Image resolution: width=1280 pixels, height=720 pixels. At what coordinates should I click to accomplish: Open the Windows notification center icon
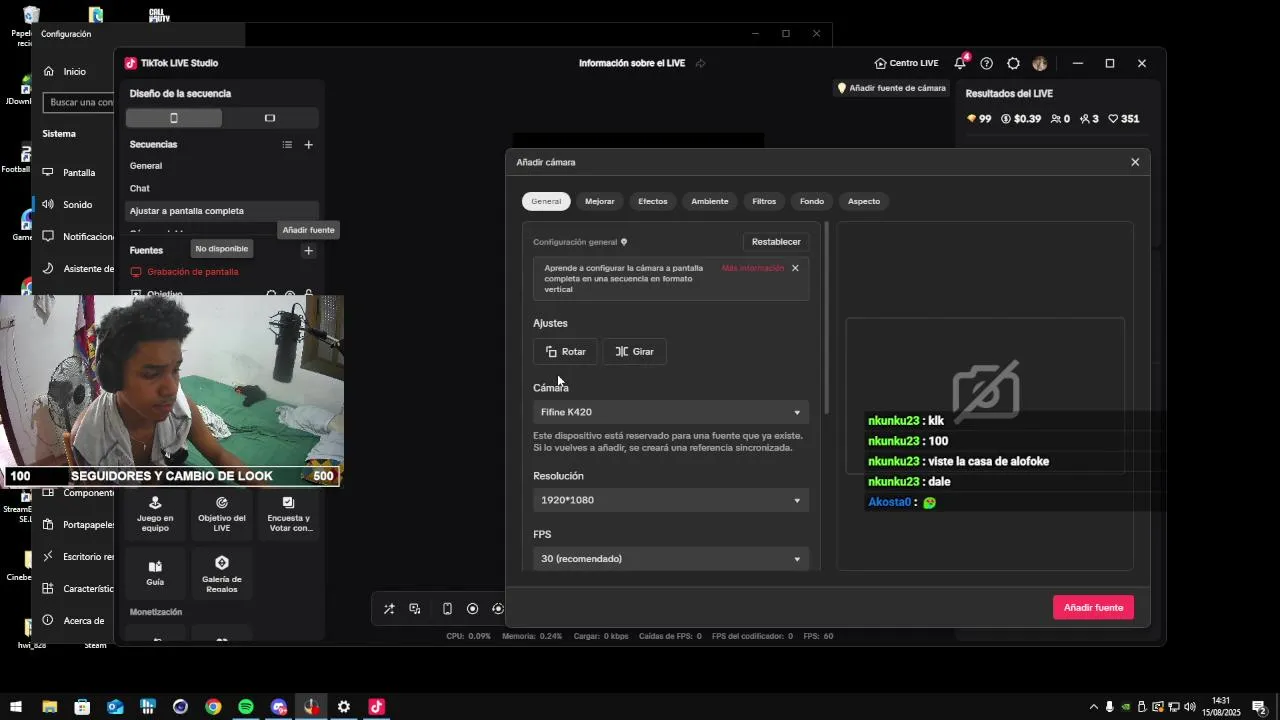pos(1260,707)
